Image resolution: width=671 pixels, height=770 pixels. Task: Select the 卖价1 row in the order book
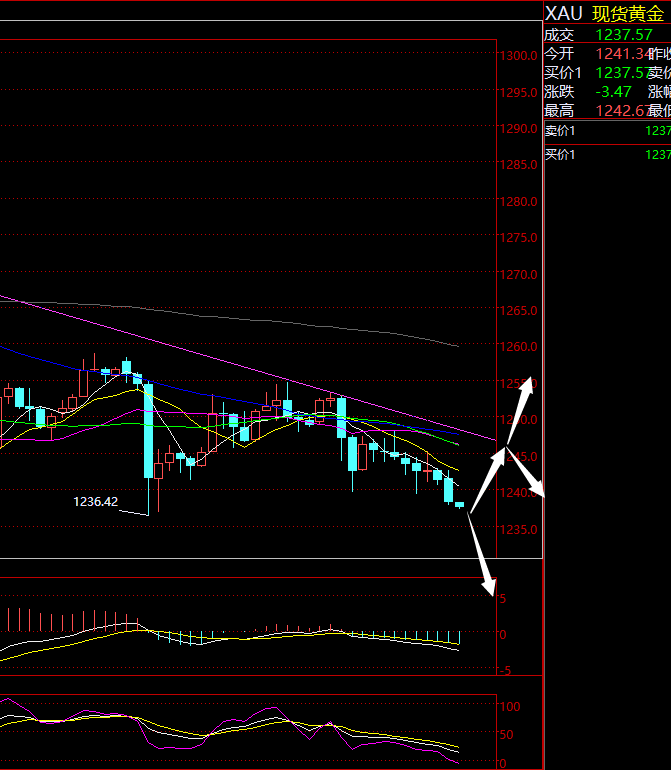606,131
